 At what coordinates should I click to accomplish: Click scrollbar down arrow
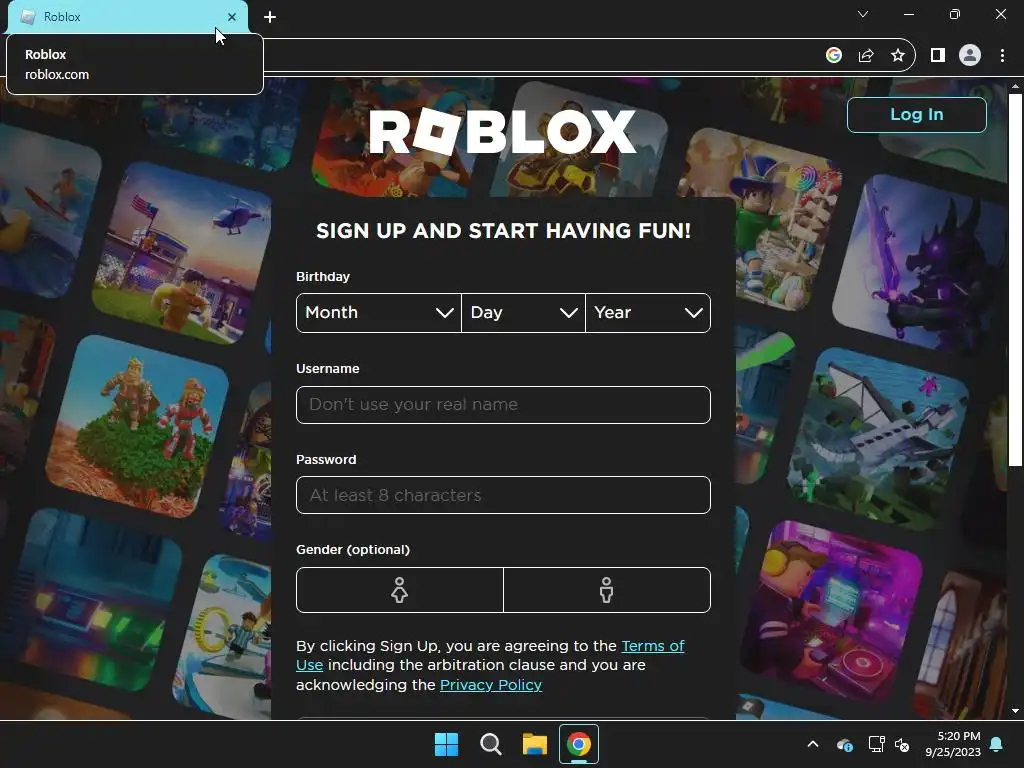tap(1015, 711)
